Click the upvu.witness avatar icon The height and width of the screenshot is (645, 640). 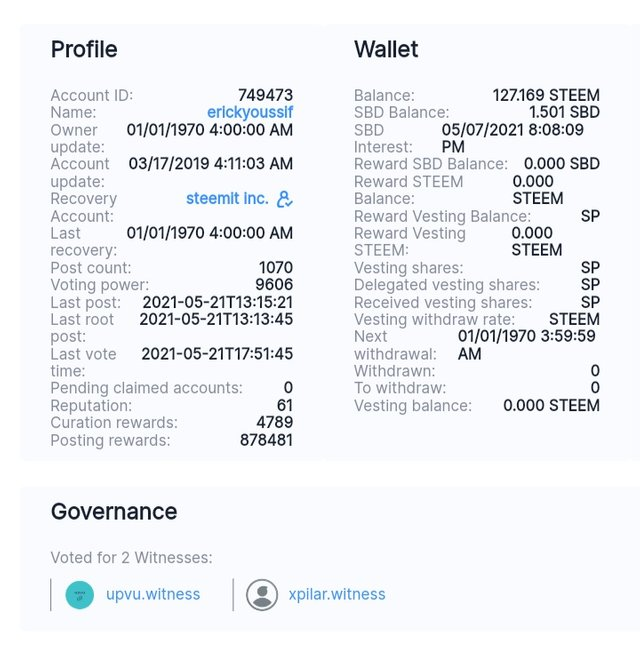tap(80, 595)
